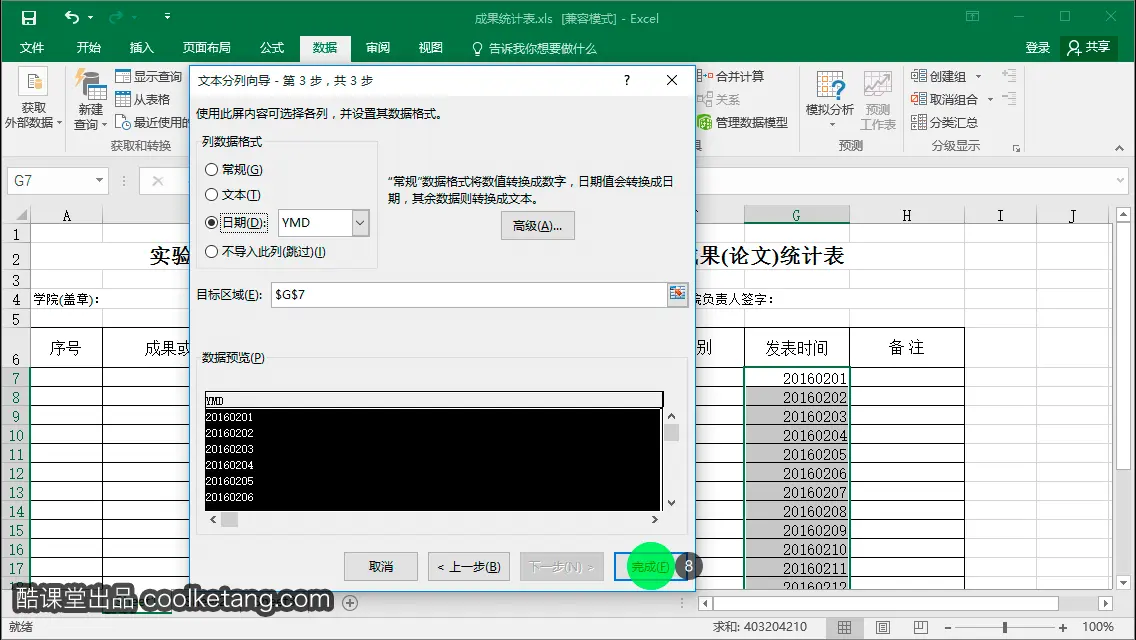Click the zoom slider handle

tap(1005, 628)
